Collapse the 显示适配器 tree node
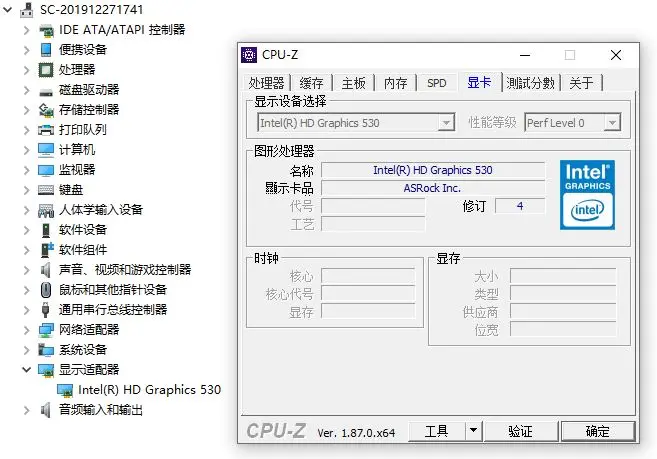657x459 pixels. [x=26, y=370]
